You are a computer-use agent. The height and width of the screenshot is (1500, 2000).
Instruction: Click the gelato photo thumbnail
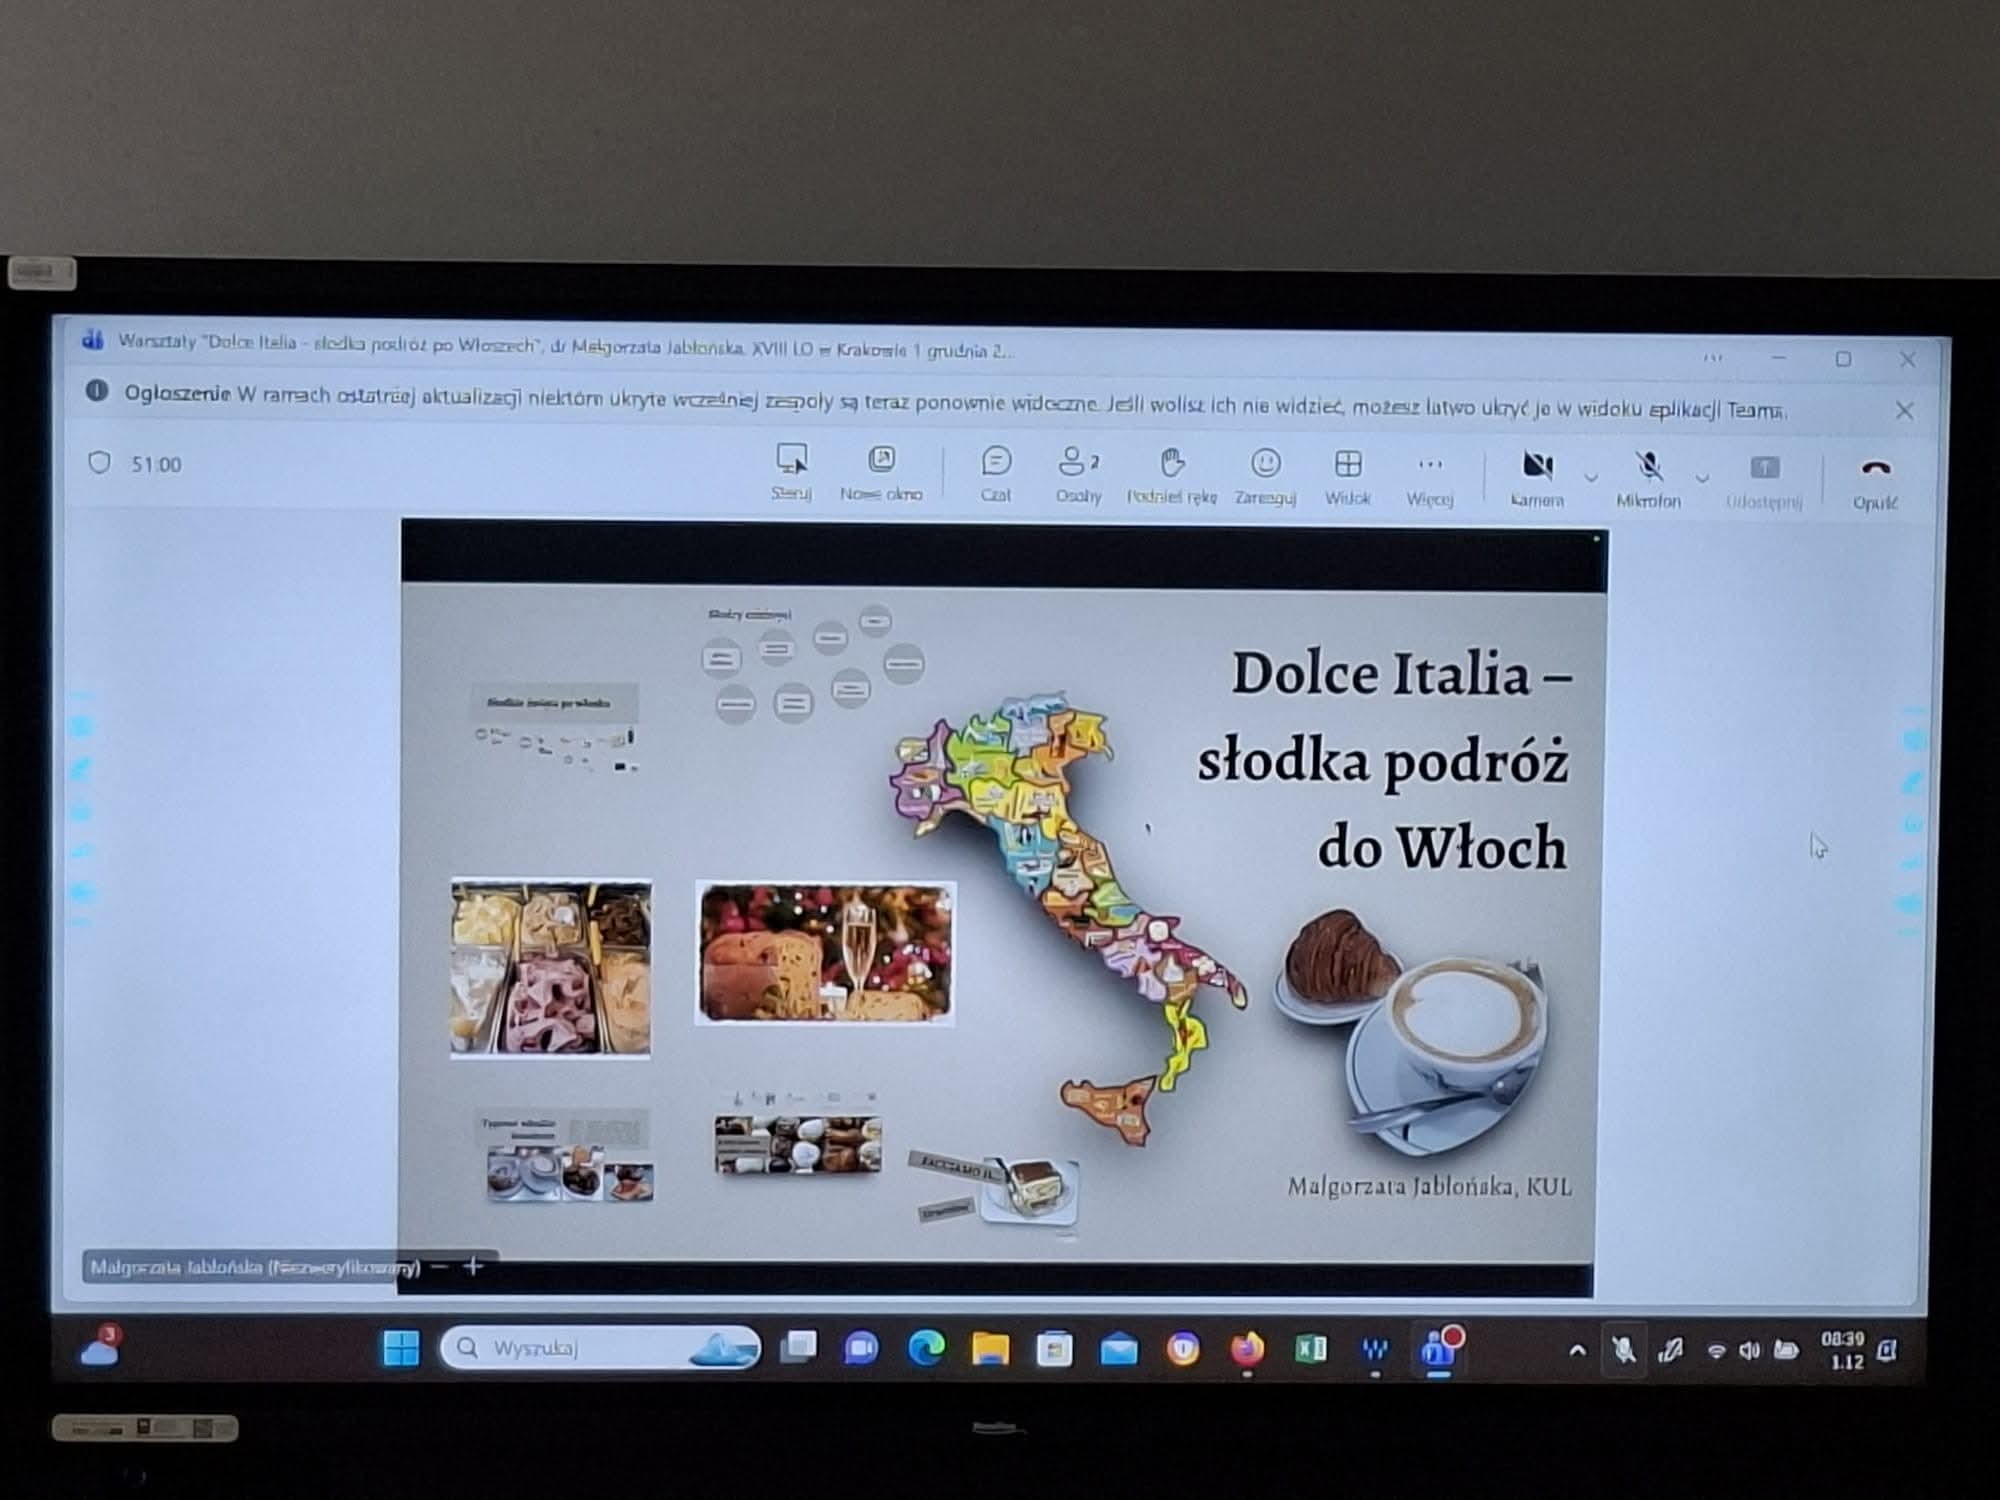pos(551,967)
